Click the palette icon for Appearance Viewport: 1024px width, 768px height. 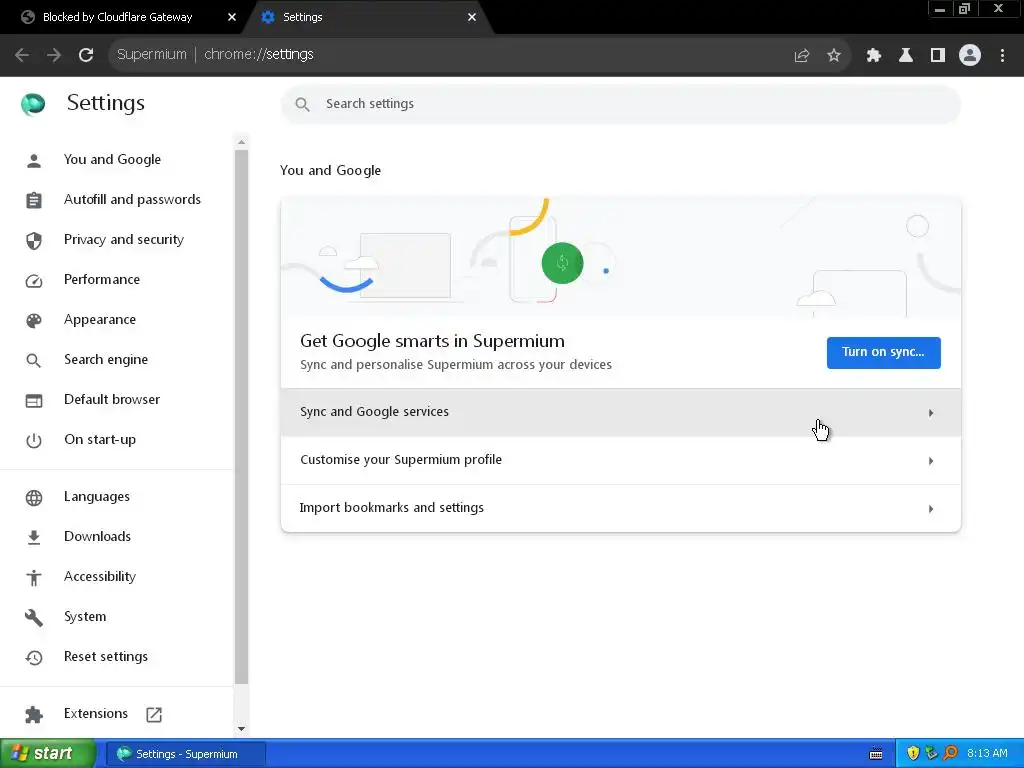(x=34, y=320)
